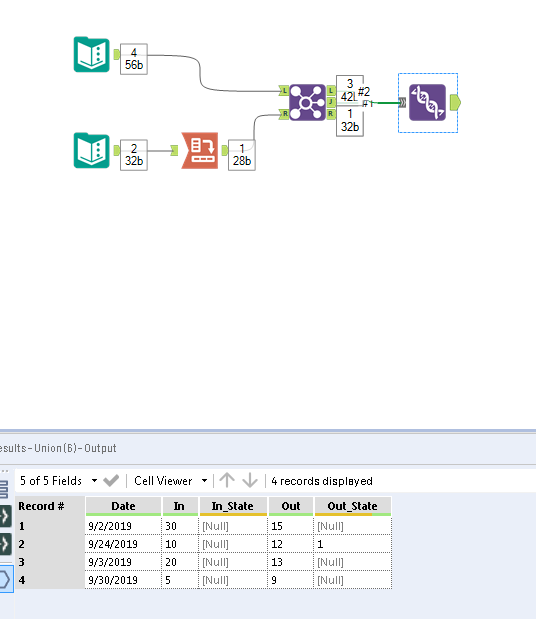Click the Union tool's green output anchor

pos(455,102)
